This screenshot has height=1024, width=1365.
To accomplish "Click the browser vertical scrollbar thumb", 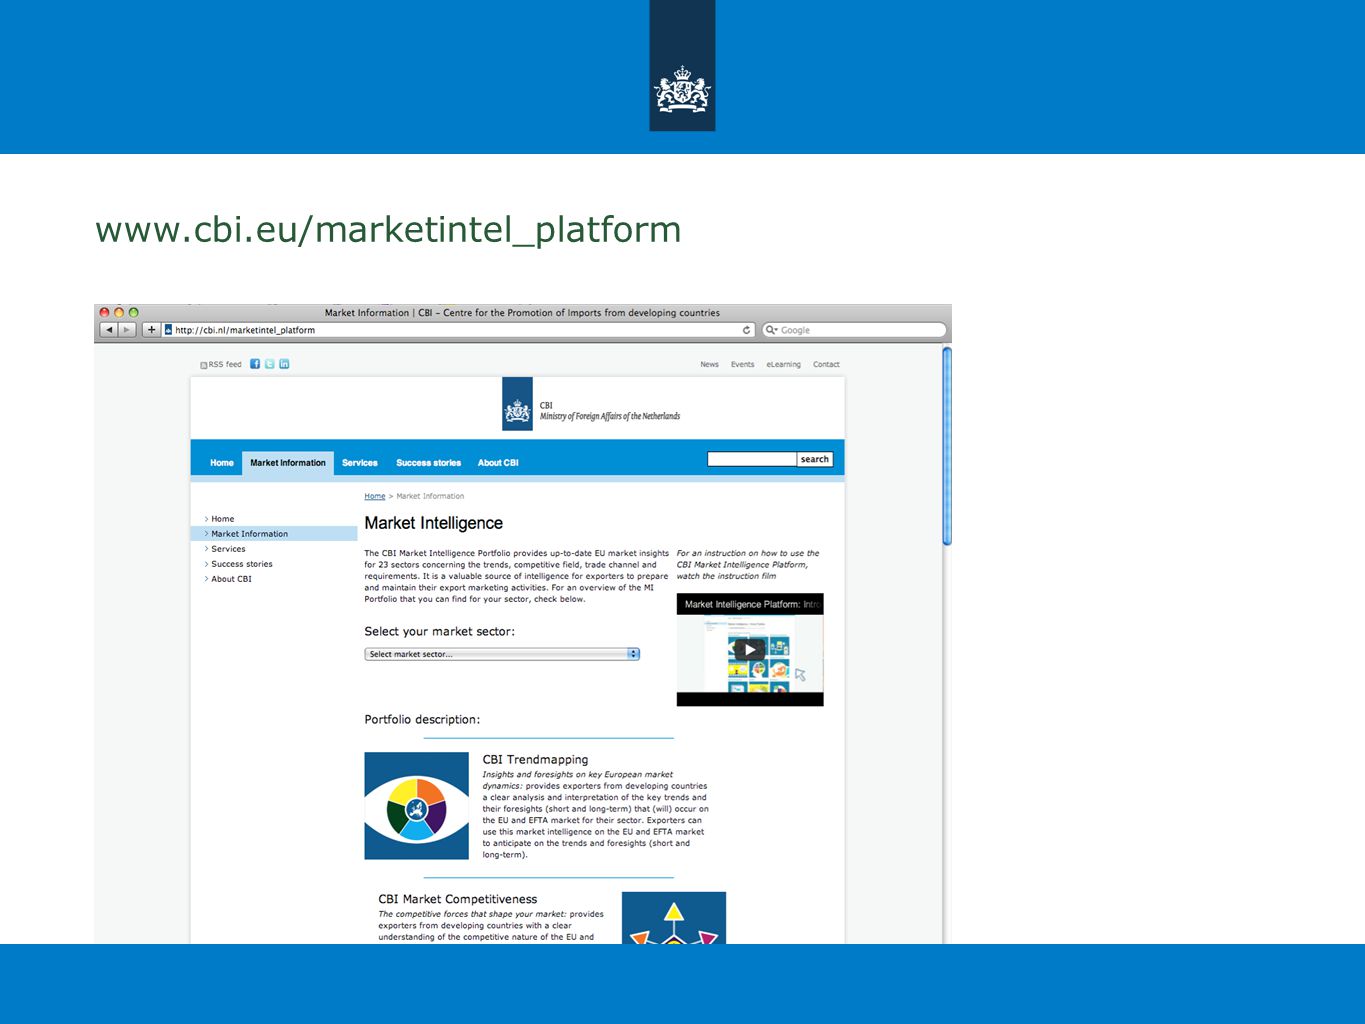I will 947,446.
